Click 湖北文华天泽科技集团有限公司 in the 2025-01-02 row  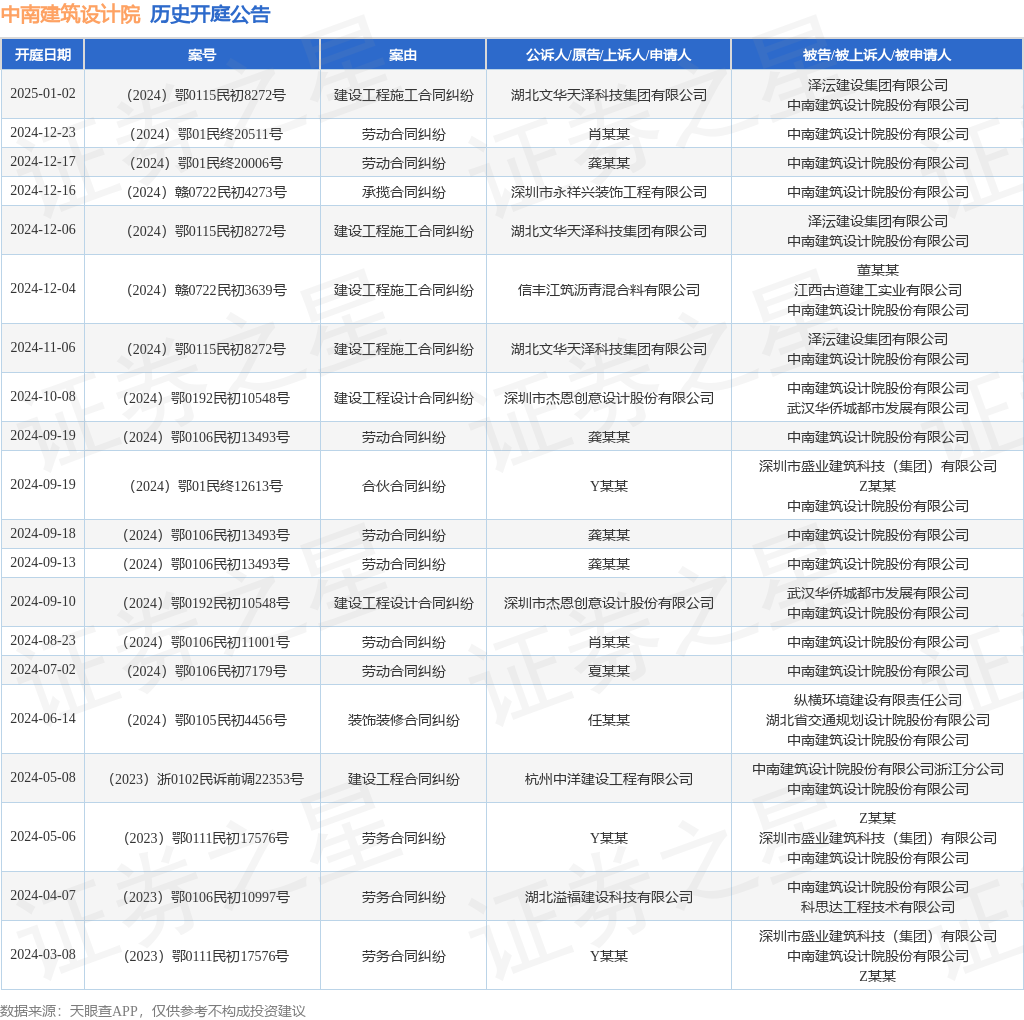pyautogui.click(x=609, y=95)
